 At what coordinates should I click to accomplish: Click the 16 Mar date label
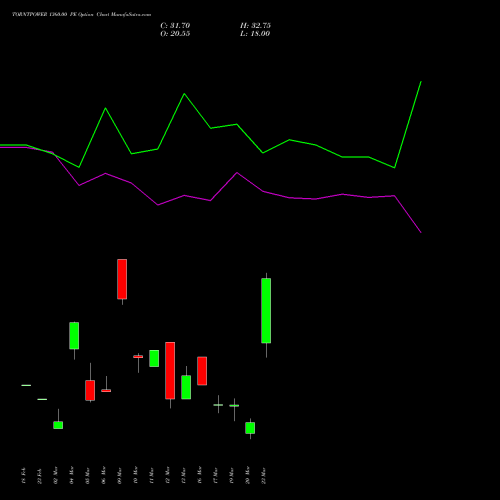[x=200, y=475]
